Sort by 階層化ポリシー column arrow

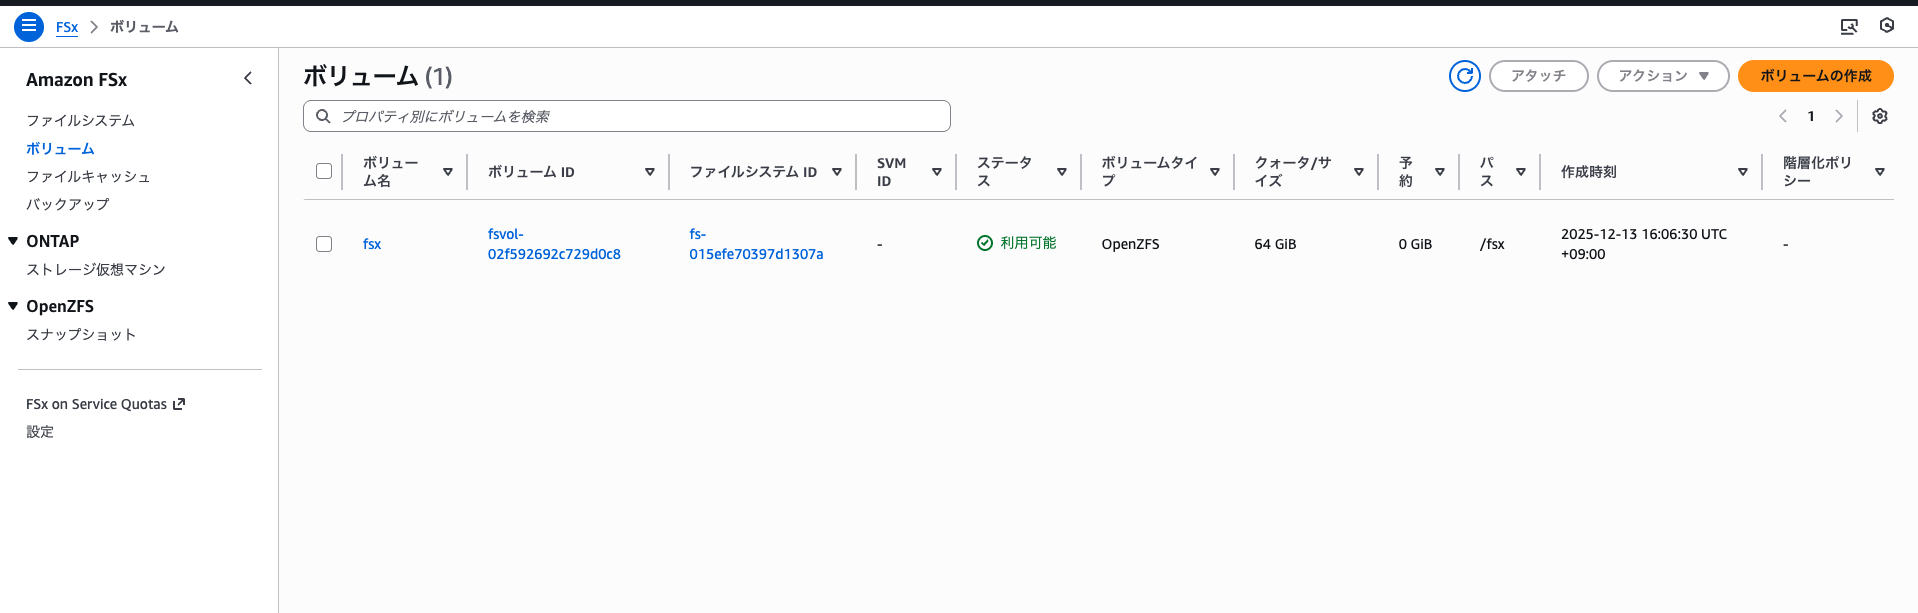[x=1880, y=172]
